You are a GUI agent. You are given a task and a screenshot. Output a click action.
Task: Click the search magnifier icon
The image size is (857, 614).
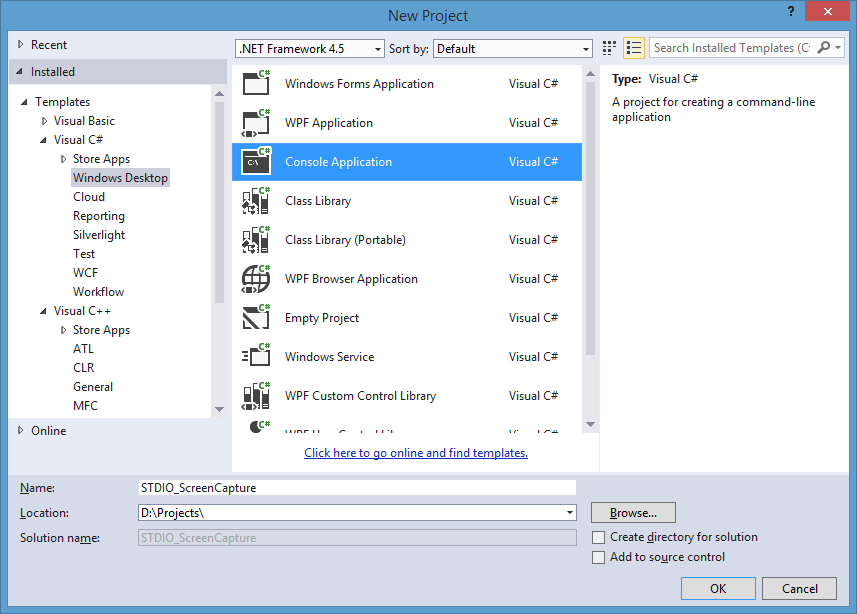click(823, 48)
